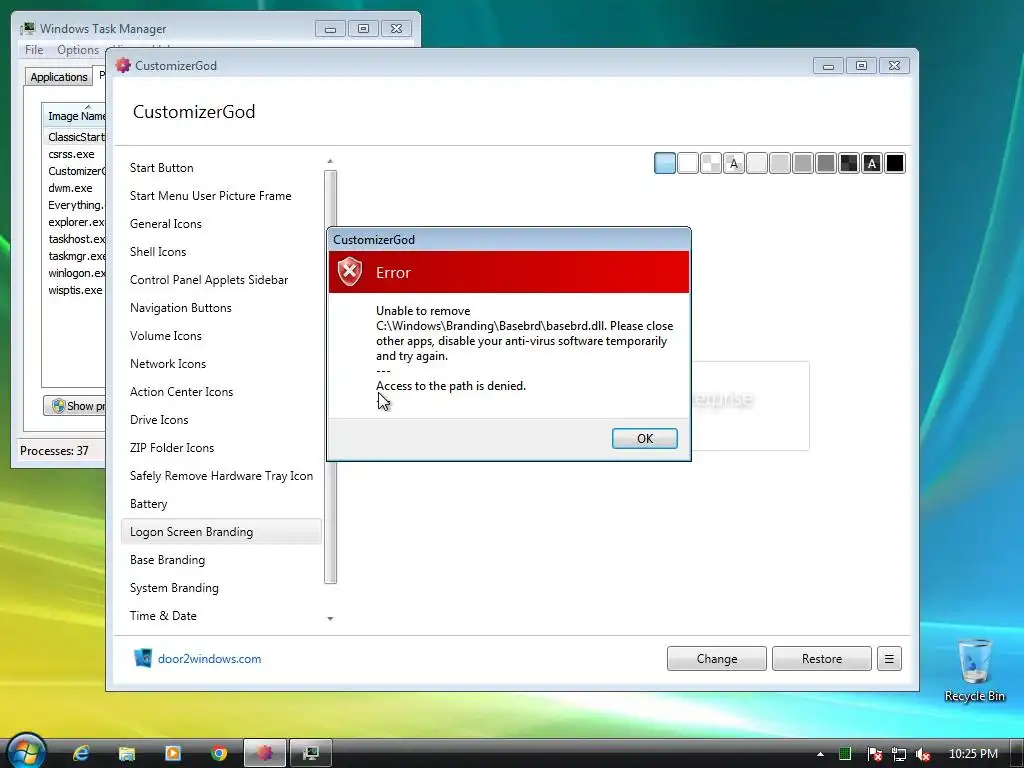Image resolution: width=1024 pixels, height=768 pixels.
Task: Open the taskbar clock showing 10:25 PM
Action: click(x=973, y=754)
